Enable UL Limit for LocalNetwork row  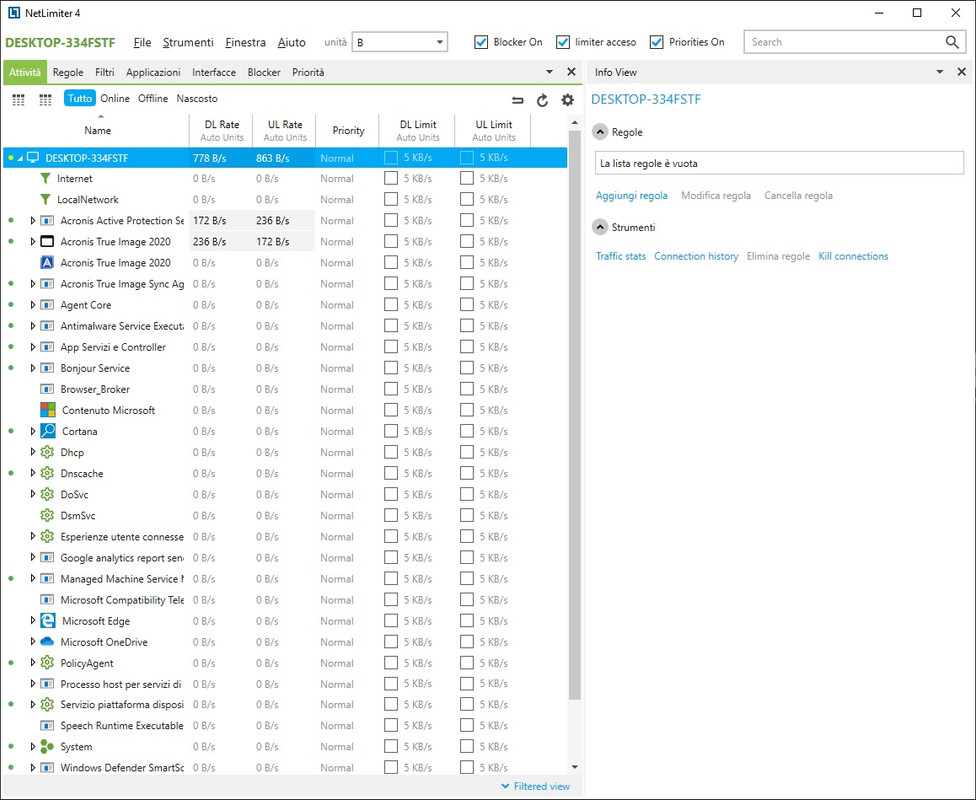[x=467, y=199]
